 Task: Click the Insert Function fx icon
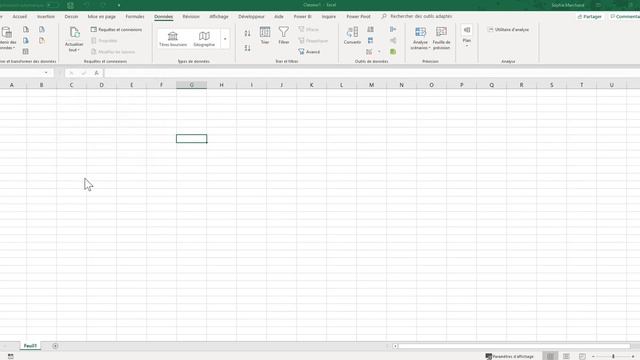tap(96, 73)
